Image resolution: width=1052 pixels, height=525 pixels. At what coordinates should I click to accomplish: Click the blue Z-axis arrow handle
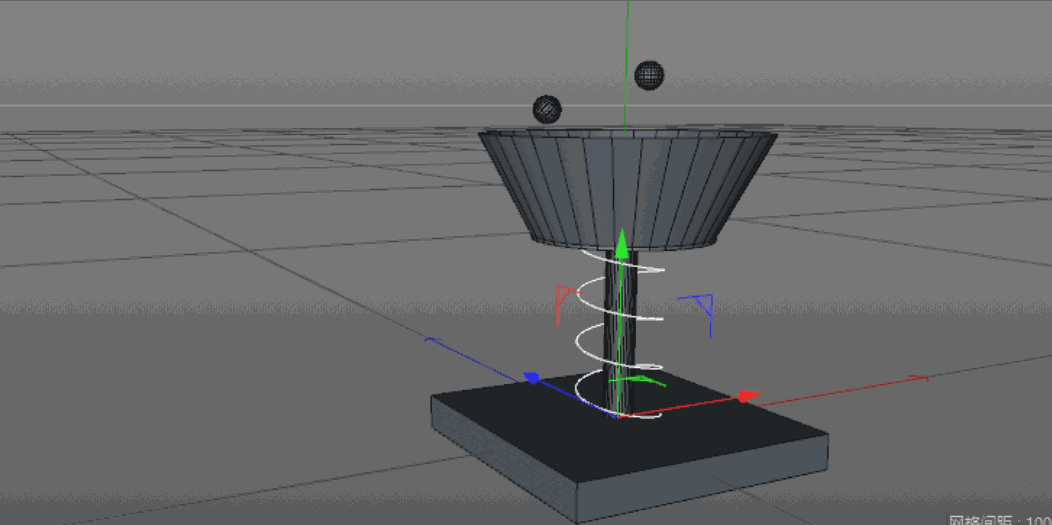point(532,378)
